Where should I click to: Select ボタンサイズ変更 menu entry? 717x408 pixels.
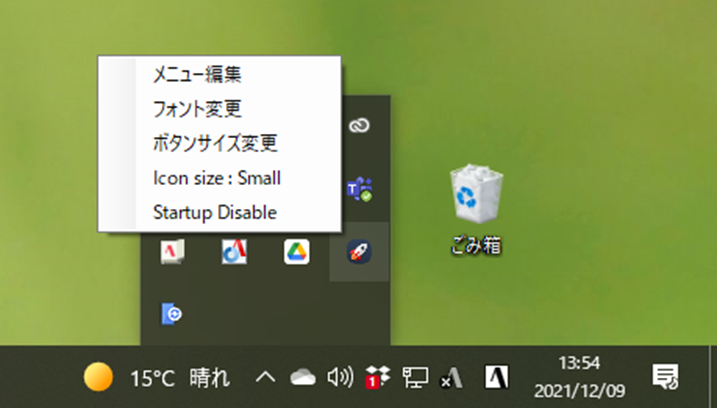214,143
